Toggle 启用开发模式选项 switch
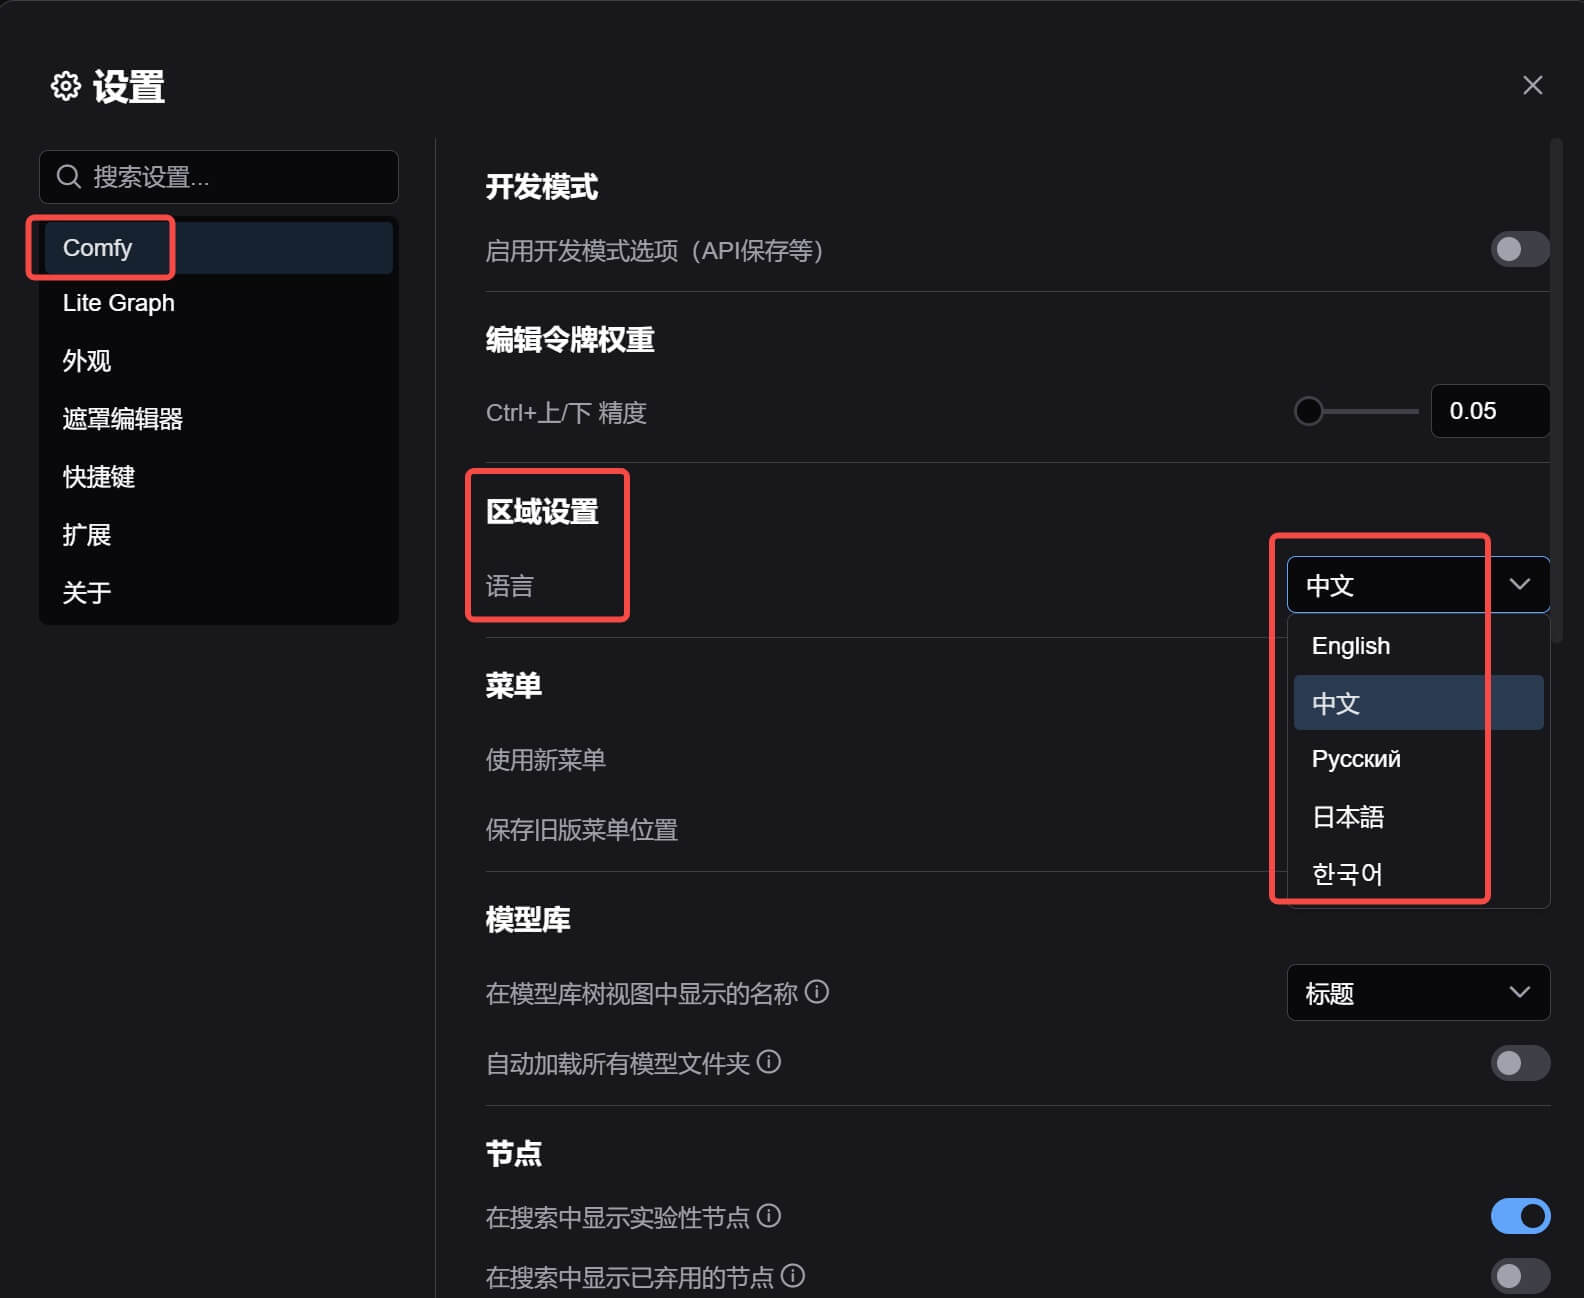The width and height of the screenshot is (1584, 1298). tap(1520, 249)
